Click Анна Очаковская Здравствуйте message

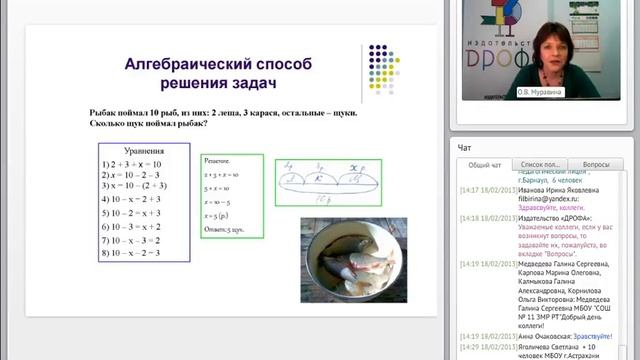536,336
